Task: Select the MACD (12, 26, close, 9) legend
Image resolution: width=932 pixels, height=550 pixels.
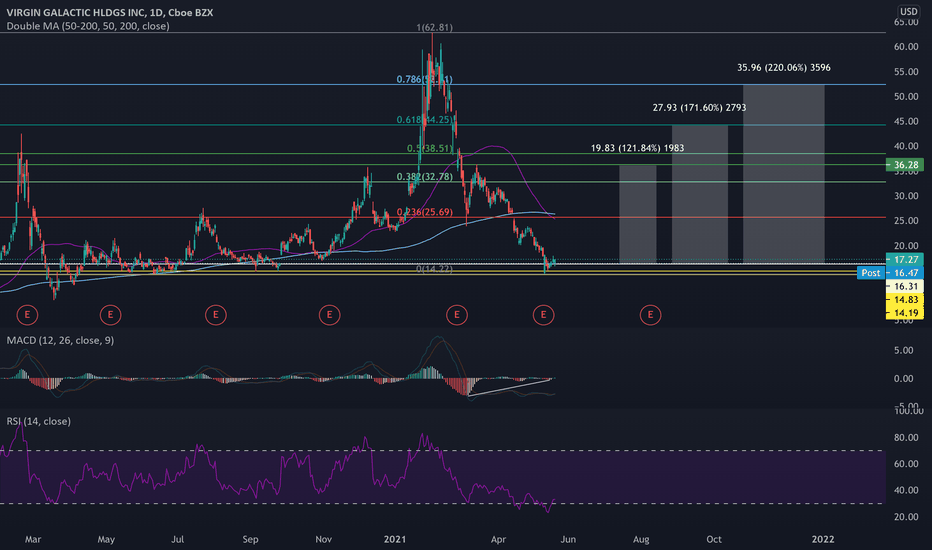Action: click(60, 340)
